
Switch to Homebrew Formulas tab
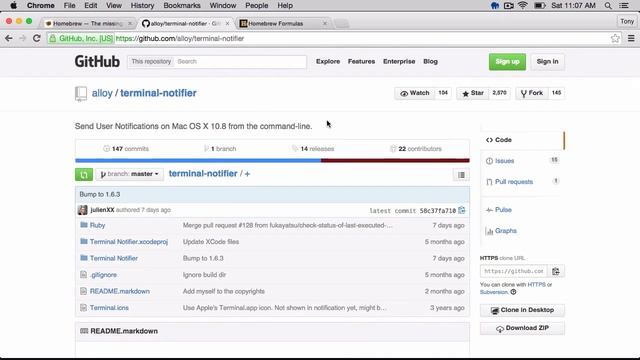283,24
